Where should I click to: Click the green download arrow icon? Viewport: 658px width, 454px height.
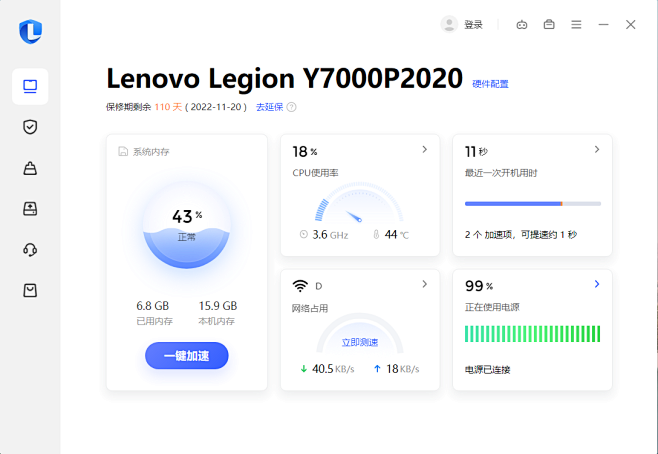point(304,369)
